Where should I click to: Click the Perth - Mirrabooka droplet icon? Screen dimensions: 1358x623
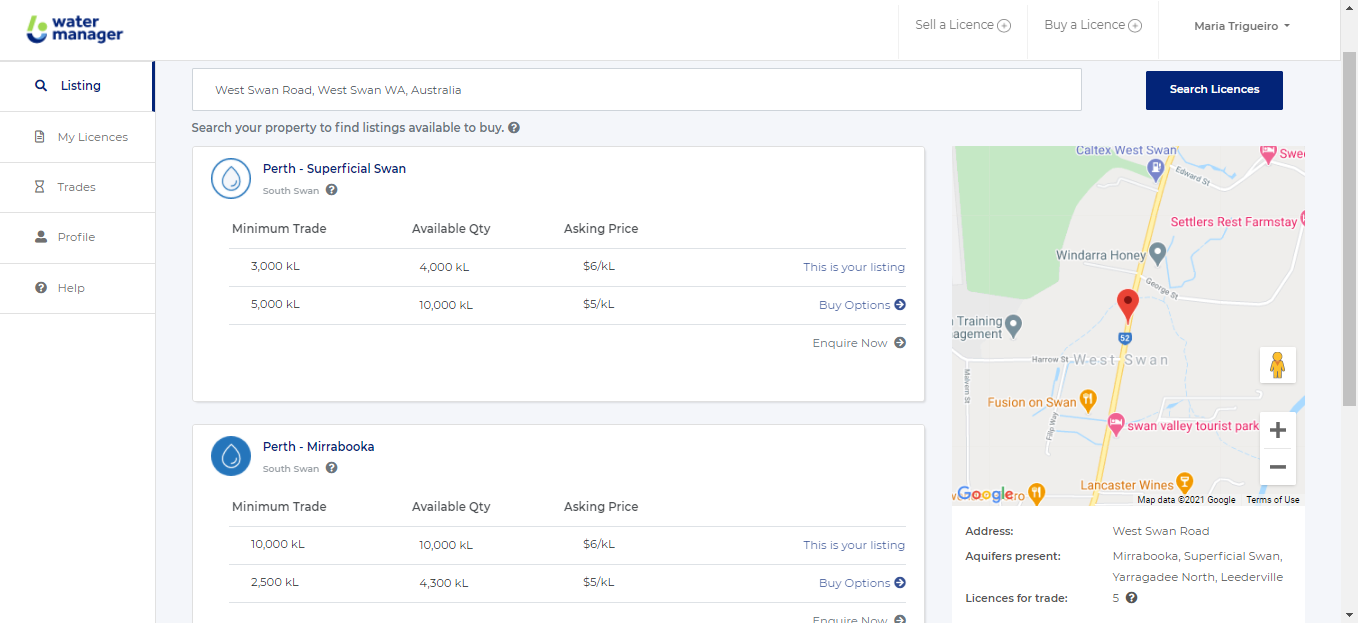pos(231,456)
